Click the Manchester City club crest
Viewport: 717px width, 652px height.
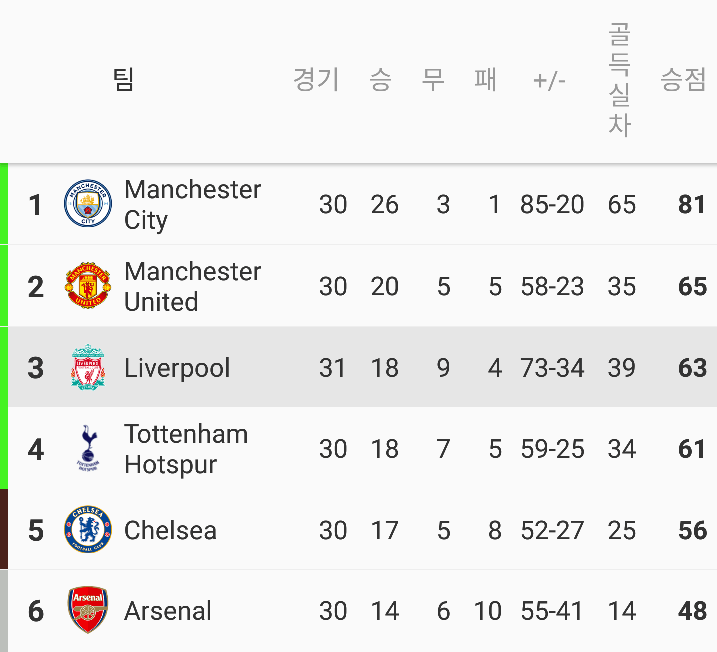coord(88,205)
